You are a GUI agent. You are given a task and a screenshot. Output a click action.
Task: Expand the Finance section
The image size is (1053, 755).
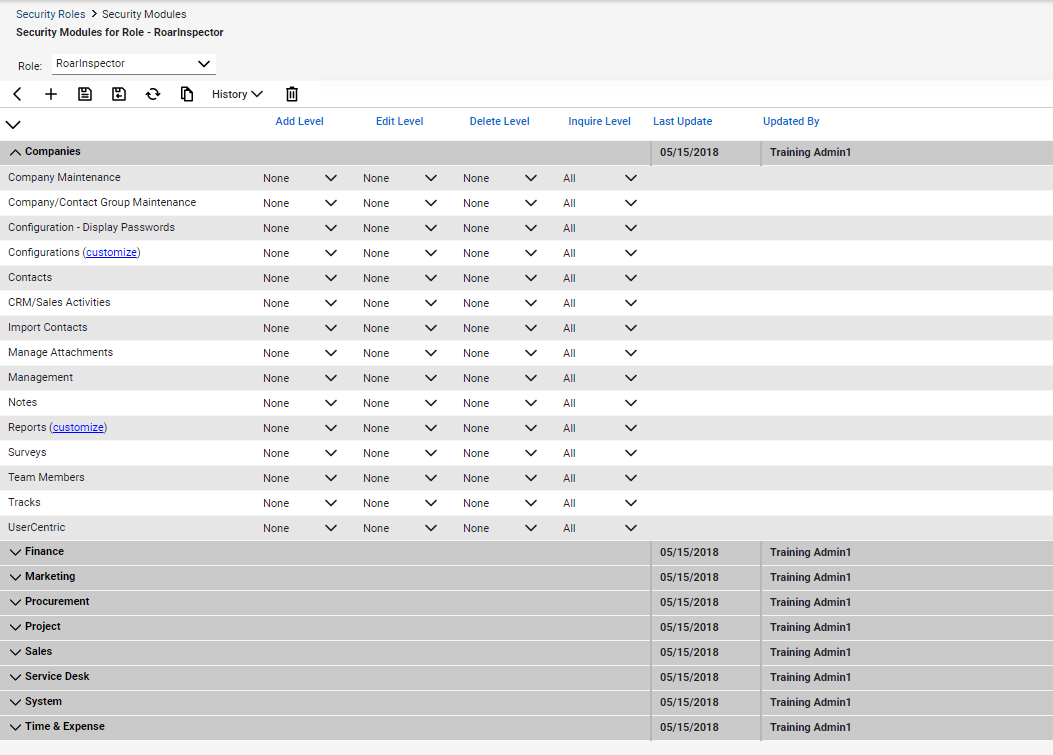[x=15, y=551]
